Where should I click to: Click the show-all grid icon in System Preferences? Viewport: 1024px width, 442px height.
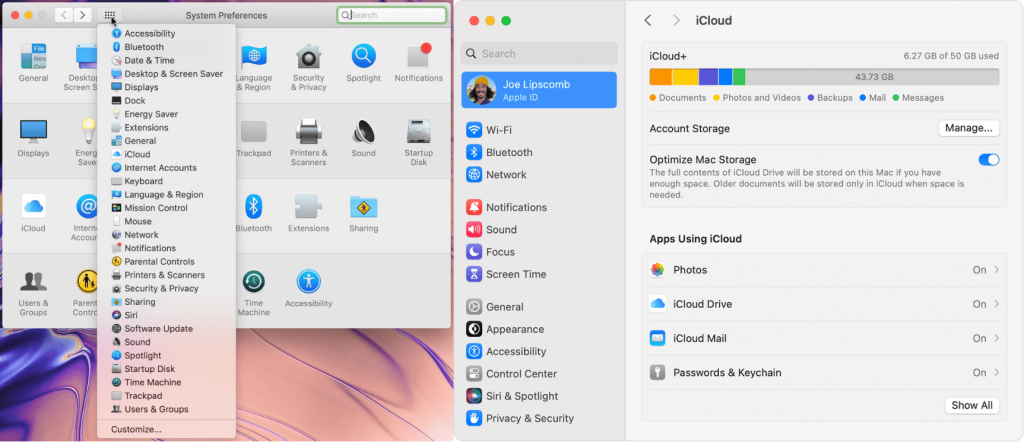pyautogui.click(x=110, y=15)
